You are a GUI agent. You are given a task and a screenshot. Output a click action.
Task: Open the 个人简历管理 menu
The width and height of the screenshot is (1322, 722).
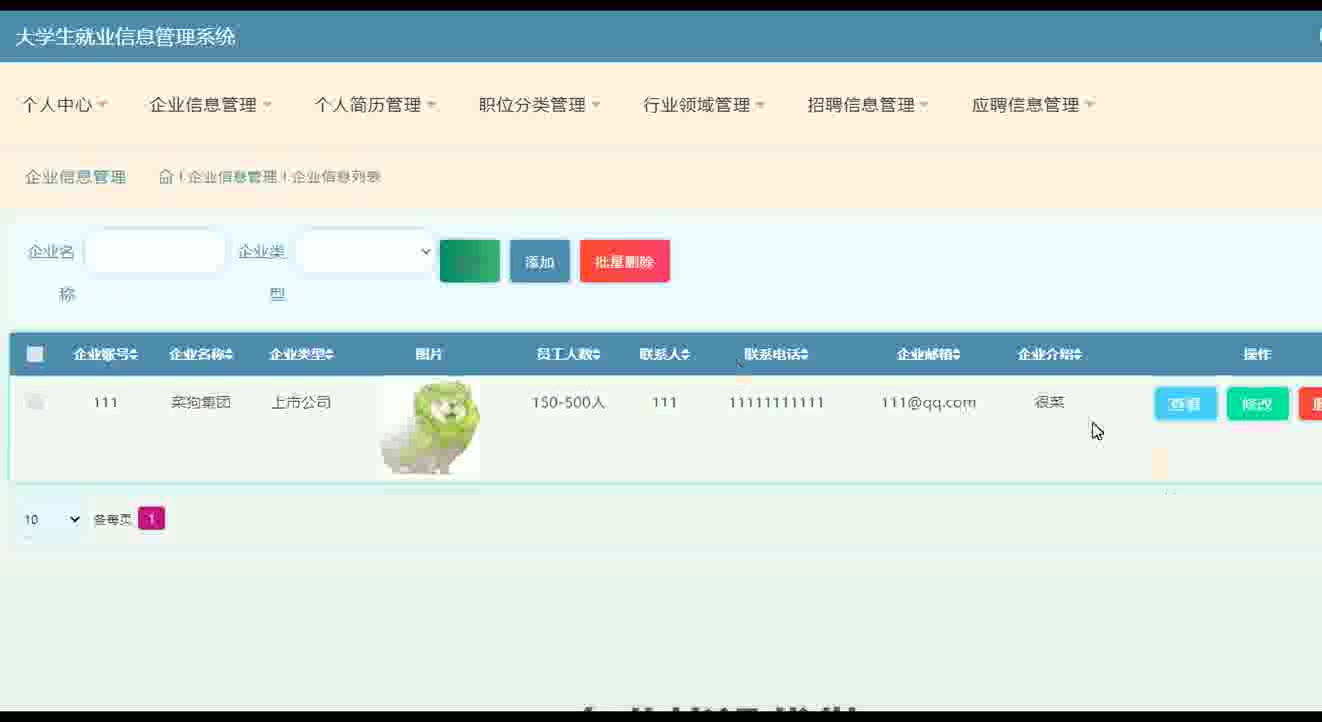(x=375, y=105)
